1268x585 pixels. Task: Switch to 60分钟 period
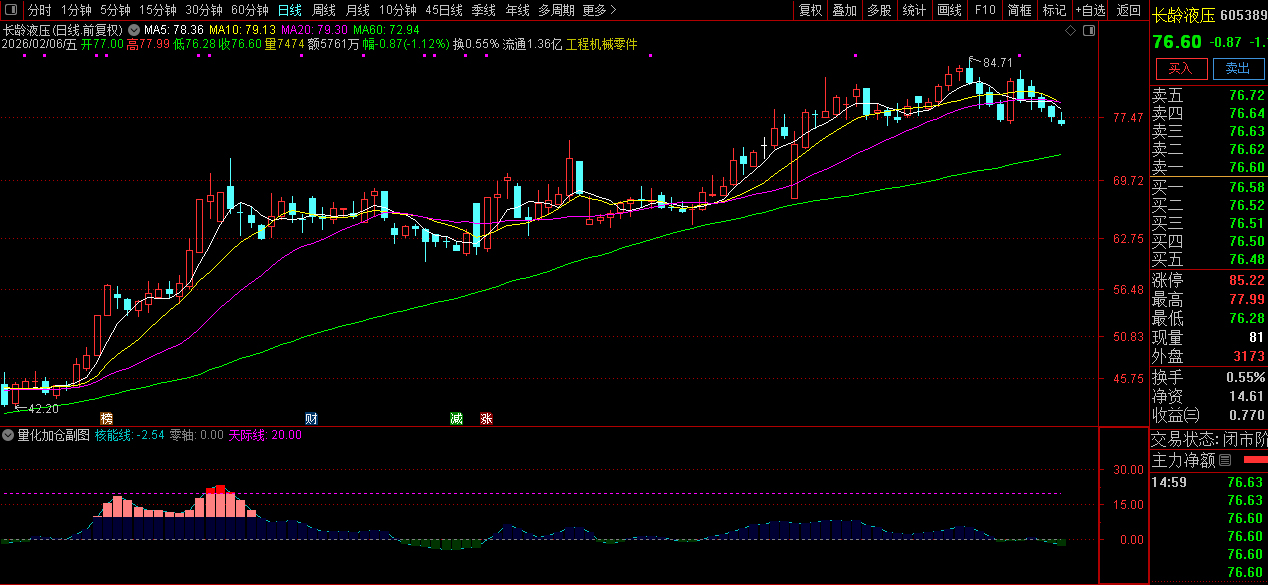250,10
